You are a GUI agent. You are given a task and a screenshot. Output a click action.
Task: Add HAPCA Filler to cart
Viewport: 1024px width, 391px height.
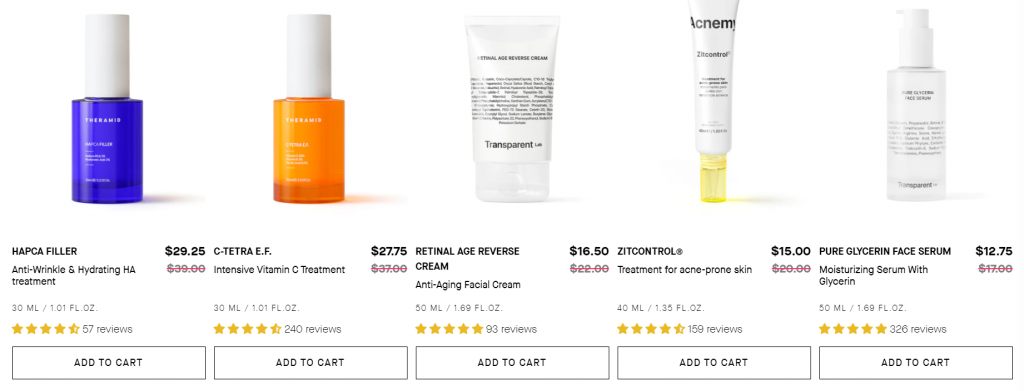click(x=108, y=362)
